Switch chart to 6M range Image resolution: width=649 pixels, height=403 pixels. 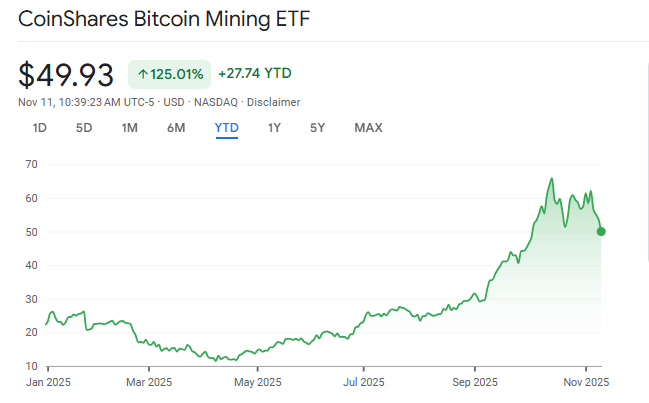[176, 128]
